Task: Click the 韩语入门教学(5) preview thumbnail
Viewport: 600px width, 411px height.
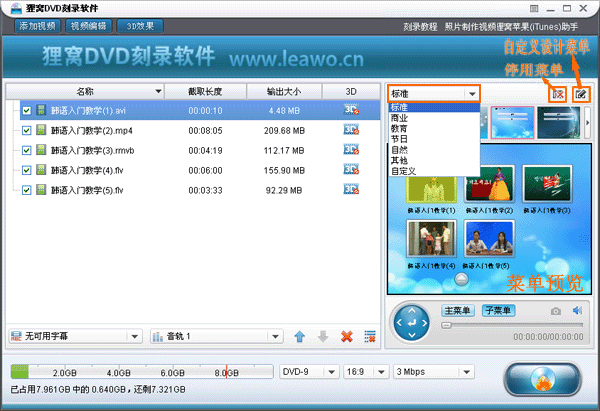Action: (489, 238)
